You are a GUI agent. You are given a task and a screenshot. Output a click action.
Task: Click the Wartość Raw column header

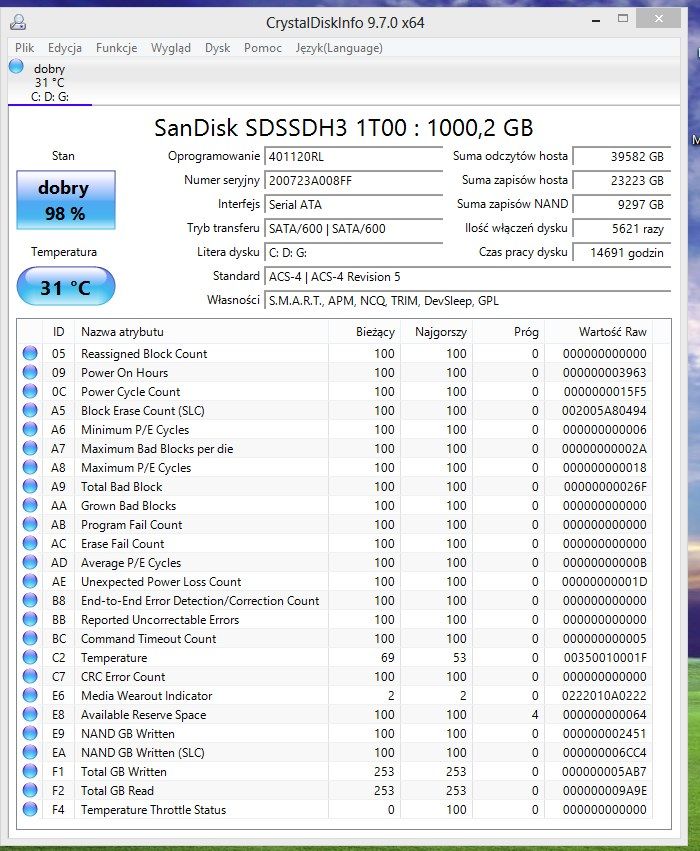tap(598, 332)
